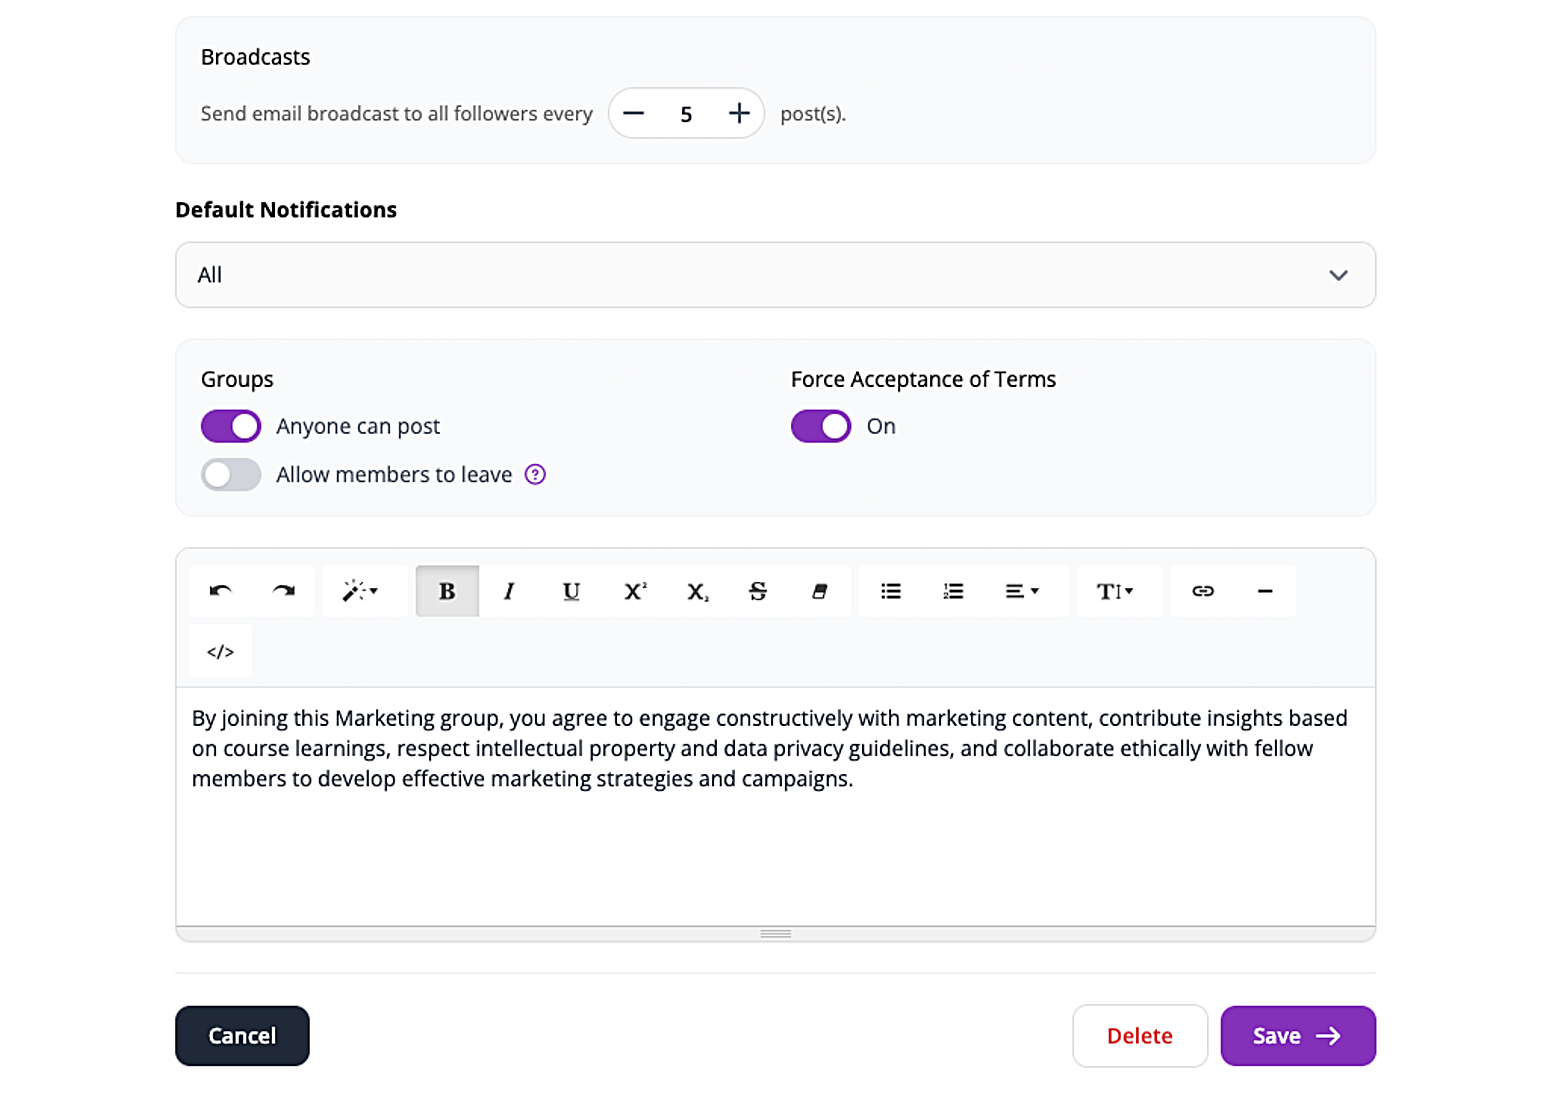1568x1101 pixels.
Task: Apply italic formatting
Action: click(509, 591)
